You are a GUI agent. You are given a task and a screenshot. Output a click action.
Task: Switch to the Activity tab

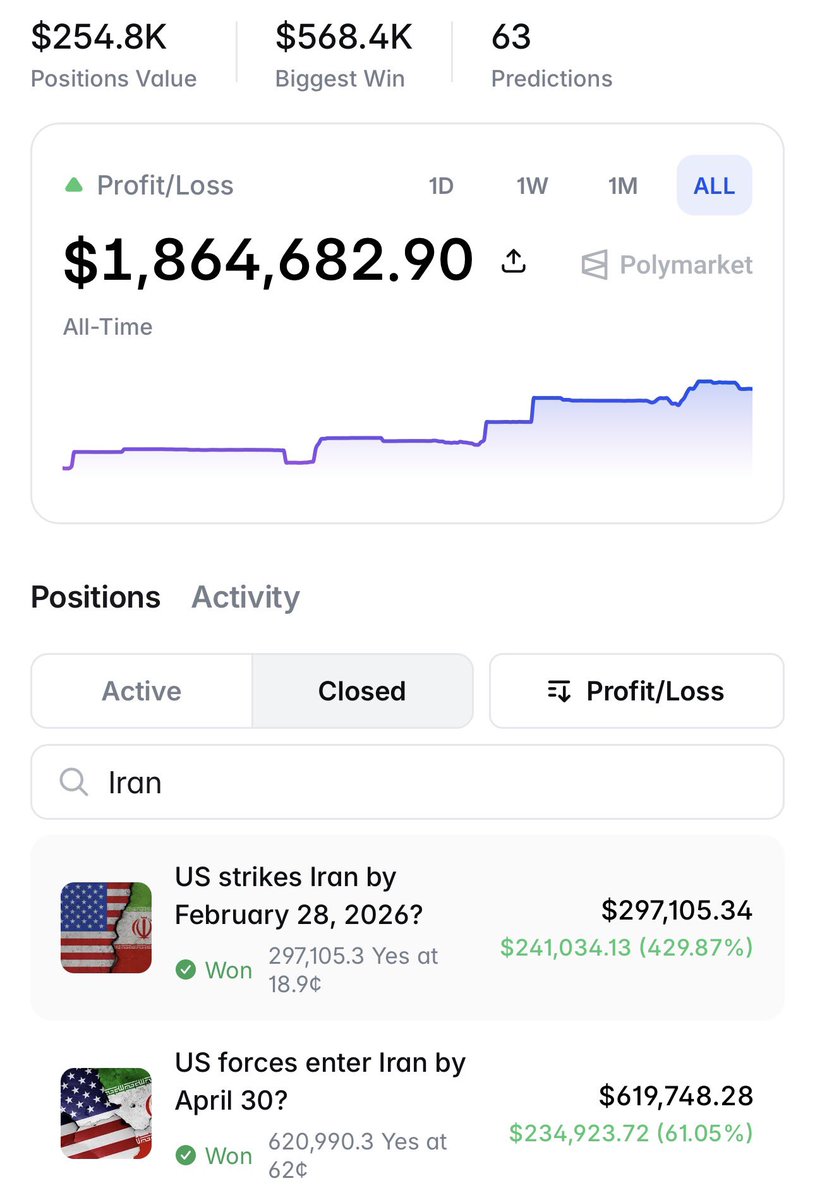[x=245, y=597]
